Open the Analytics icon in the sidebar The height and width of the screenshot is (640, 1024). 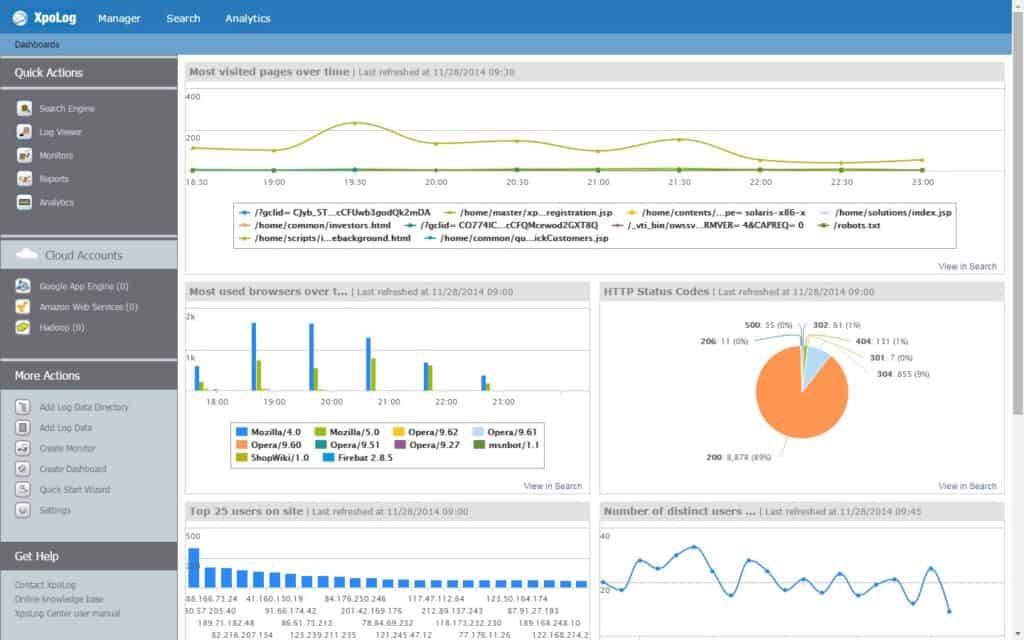click(24, 202)
